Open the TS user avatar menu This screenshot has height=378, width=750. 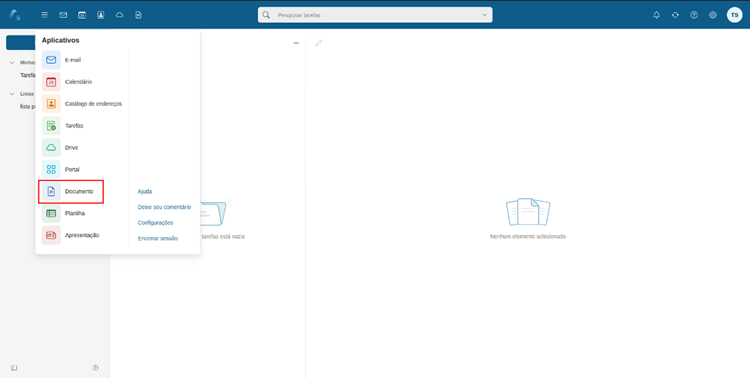coord(734,15)
